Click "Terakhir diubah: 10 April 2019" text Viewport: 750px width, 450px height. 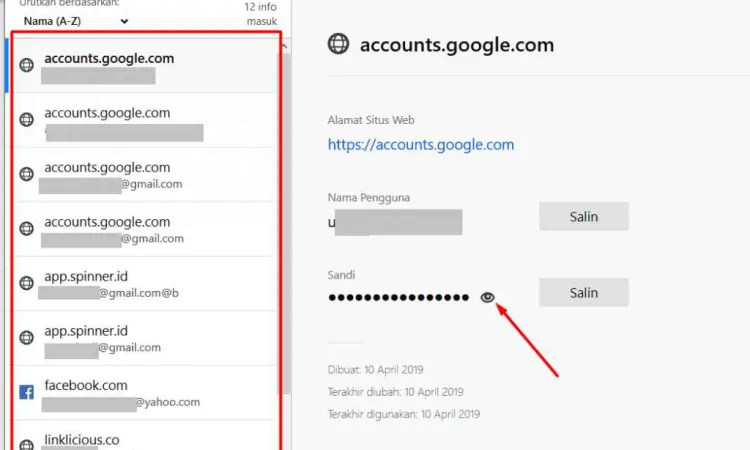(396, 392)
